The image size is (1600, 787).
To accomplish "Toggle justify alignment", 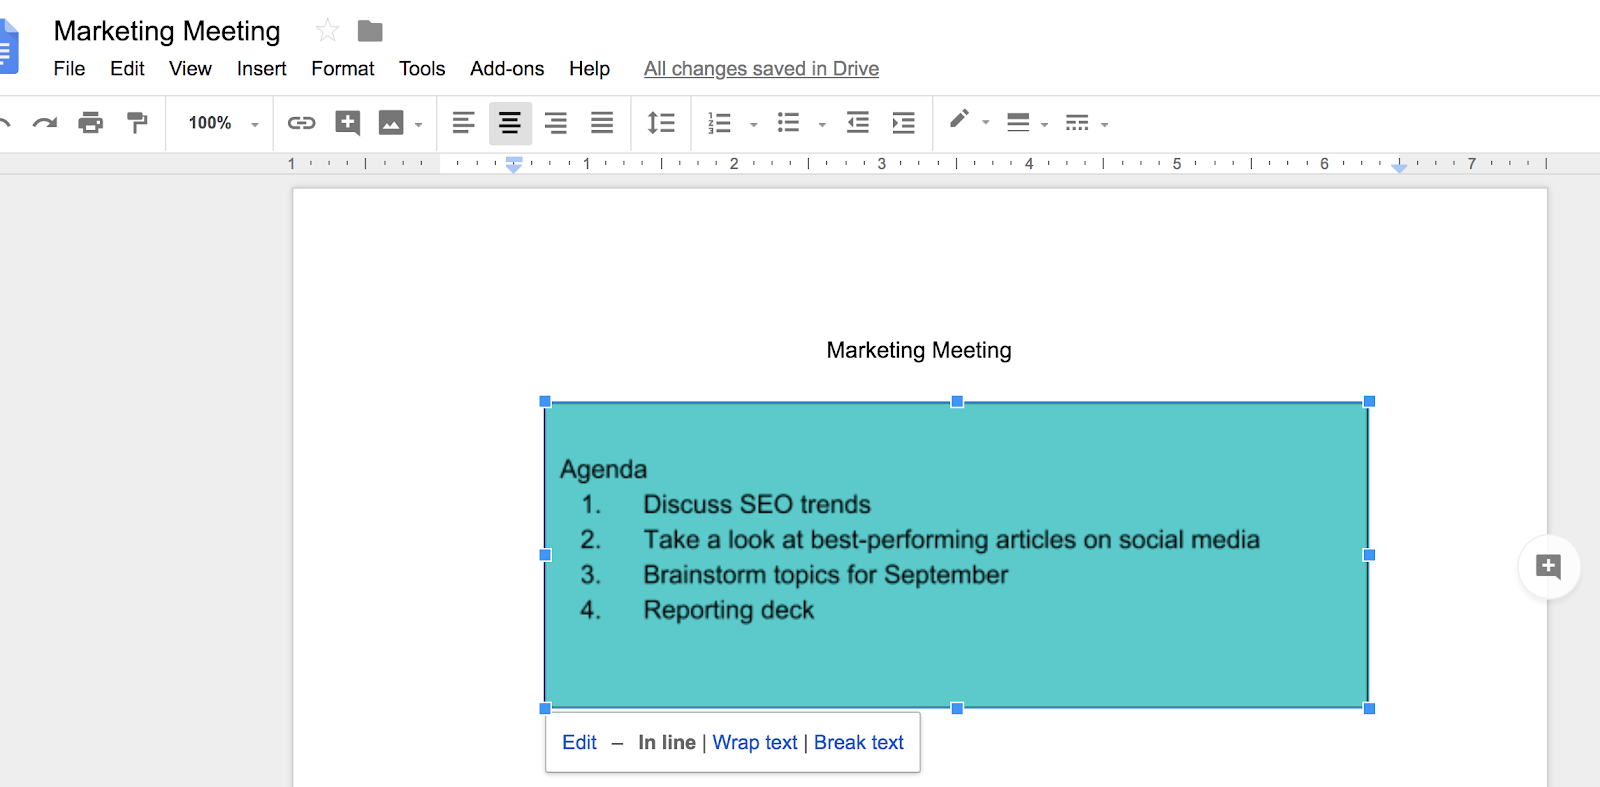I will click(x=601, y=123).
